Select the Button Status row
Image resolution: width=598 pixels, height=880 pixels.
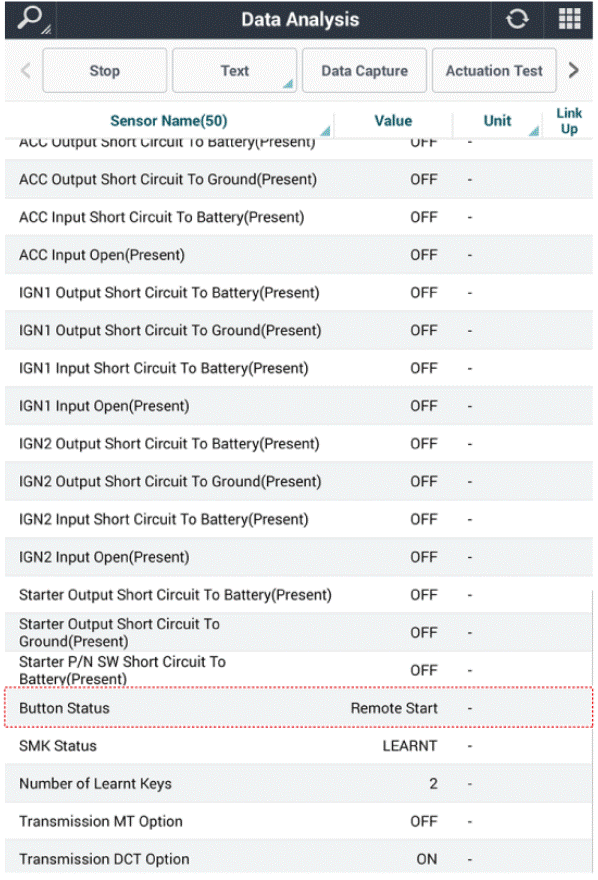click(x=298, y=708)
